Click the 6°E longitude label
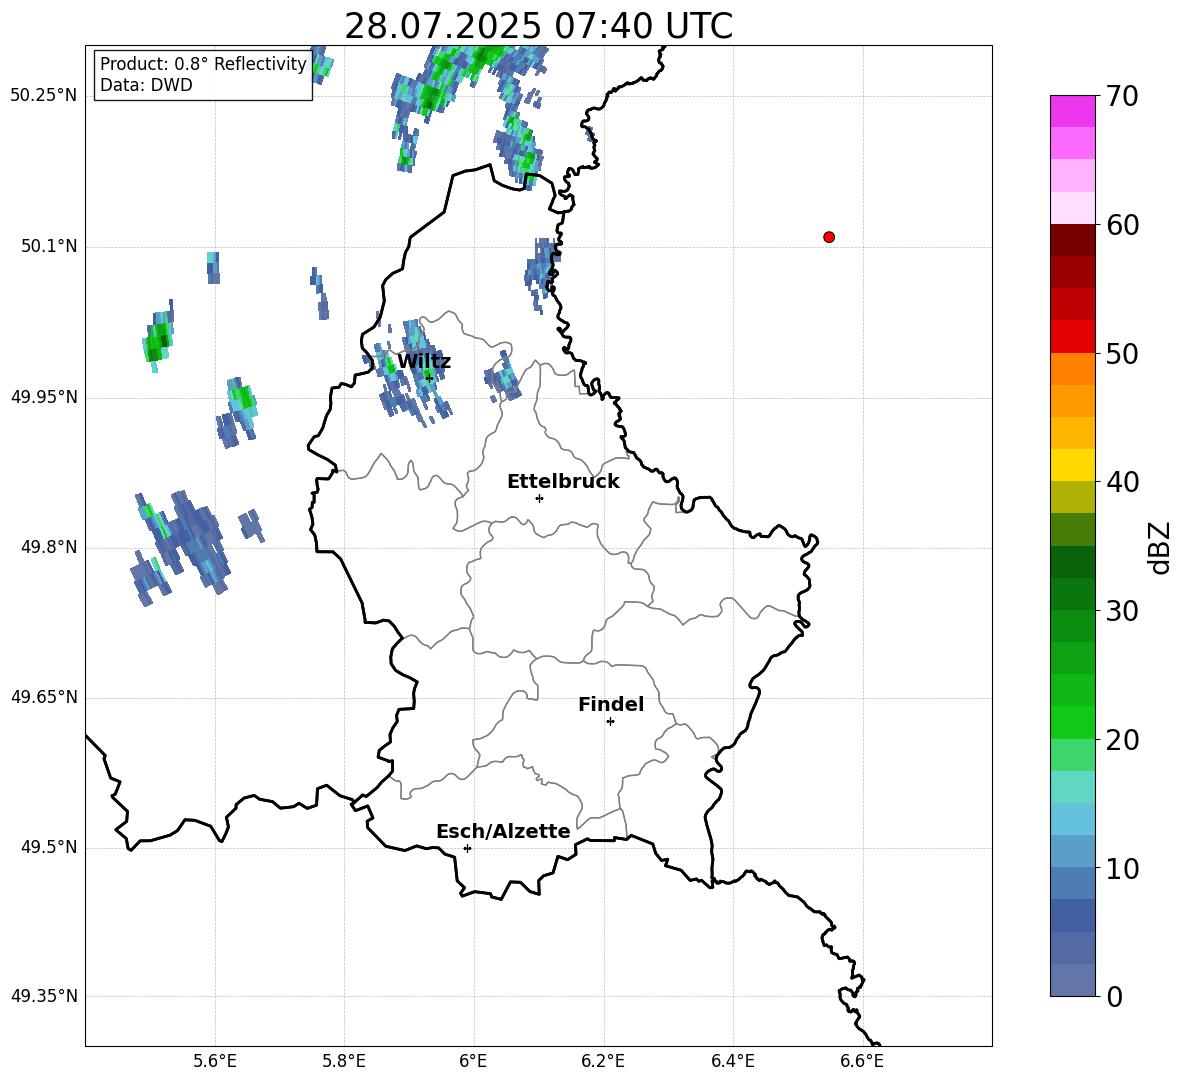Image resolution: width=1184 pixels, height=1081 pixels. coord(473,1061)
